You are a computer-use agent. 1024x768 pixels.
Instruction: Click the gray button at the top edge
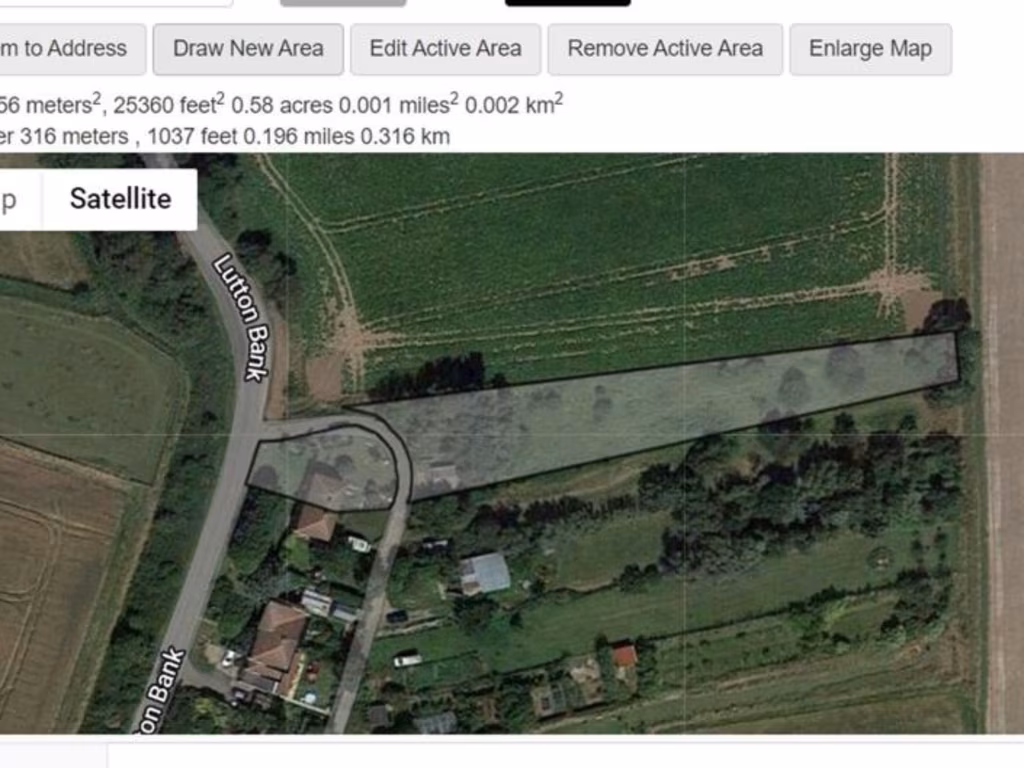coord(343,3)
